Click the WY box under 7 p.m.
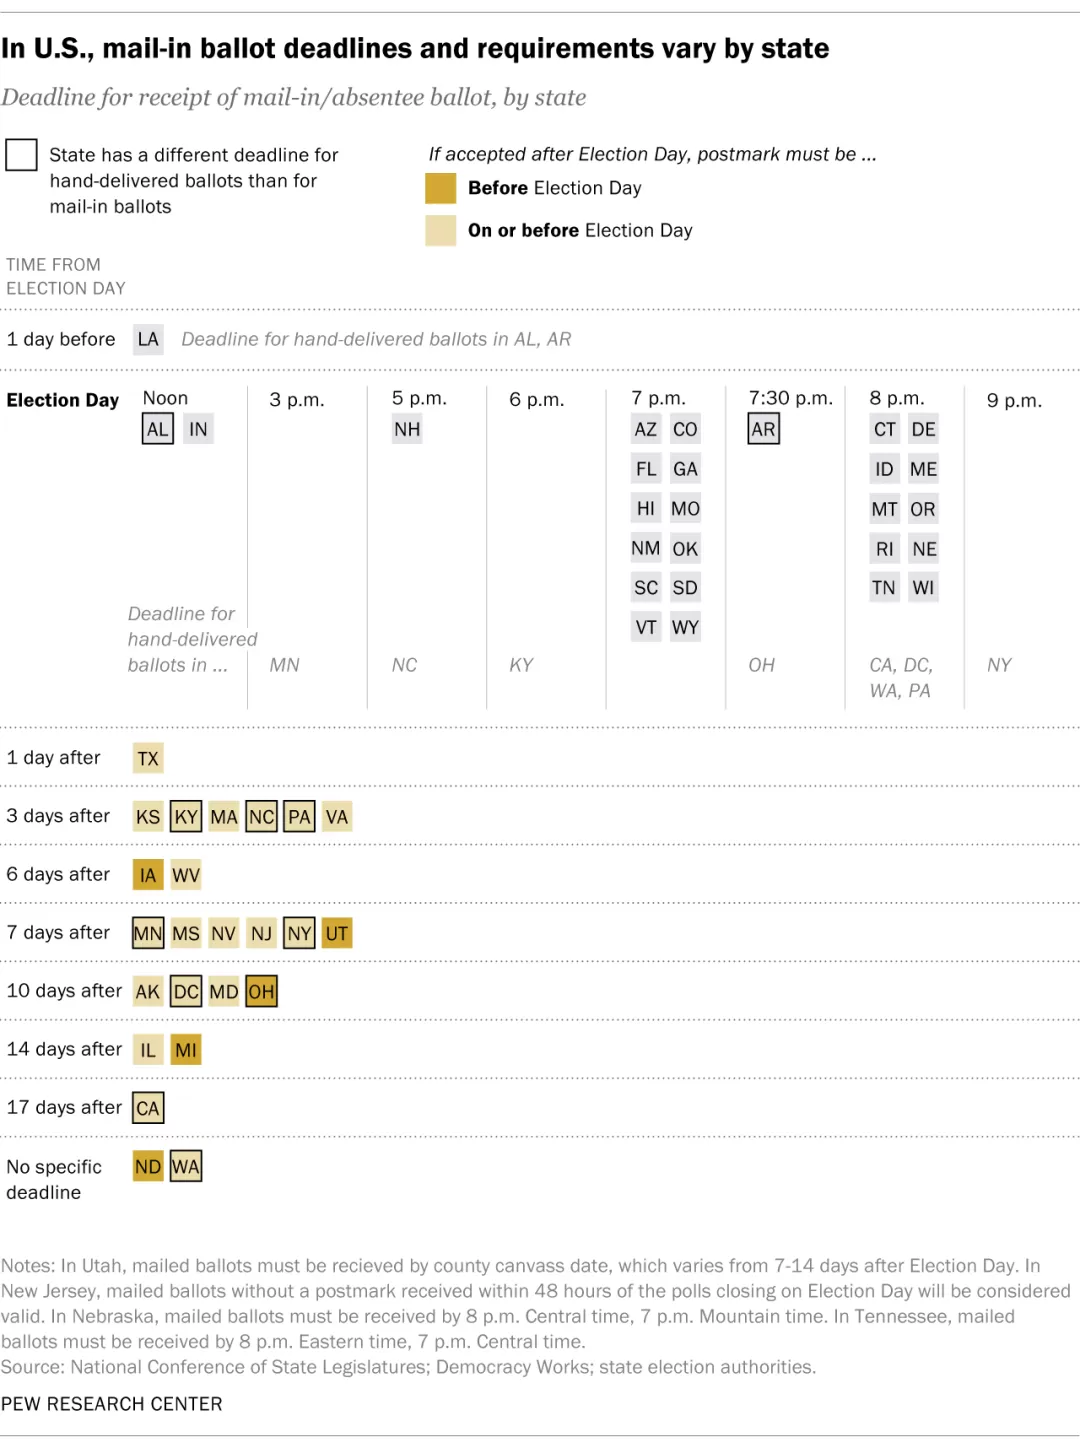Image resolution: width=1080 pixels, height=1448 pixels. click(x=685, y=628)
